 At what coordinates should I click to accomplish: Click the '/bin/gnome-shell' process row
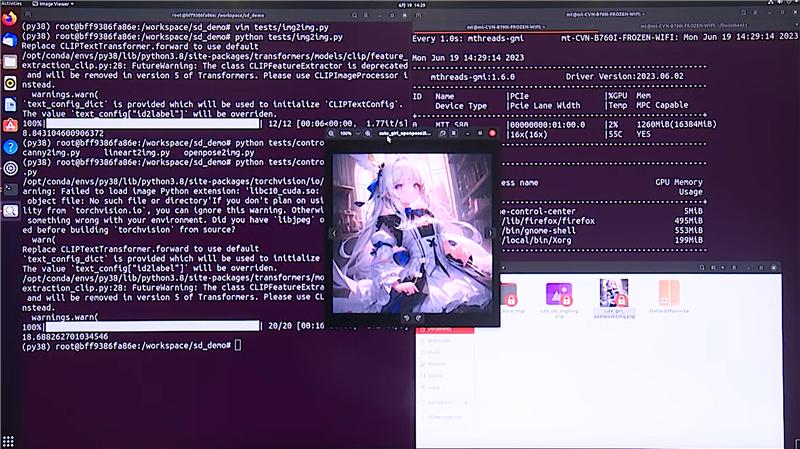539,231
